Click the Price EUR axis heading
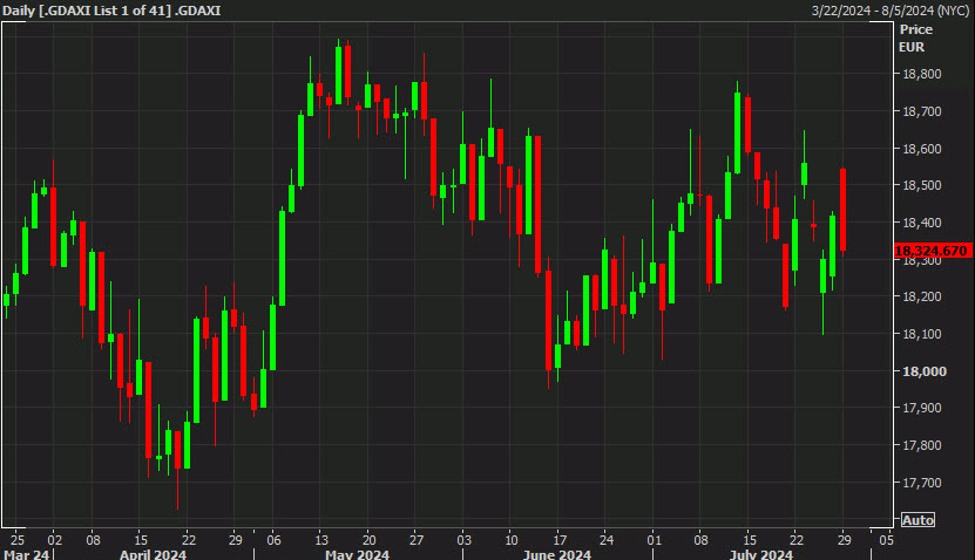This screenshot has width=975, height=560. (x=915, y=38)
